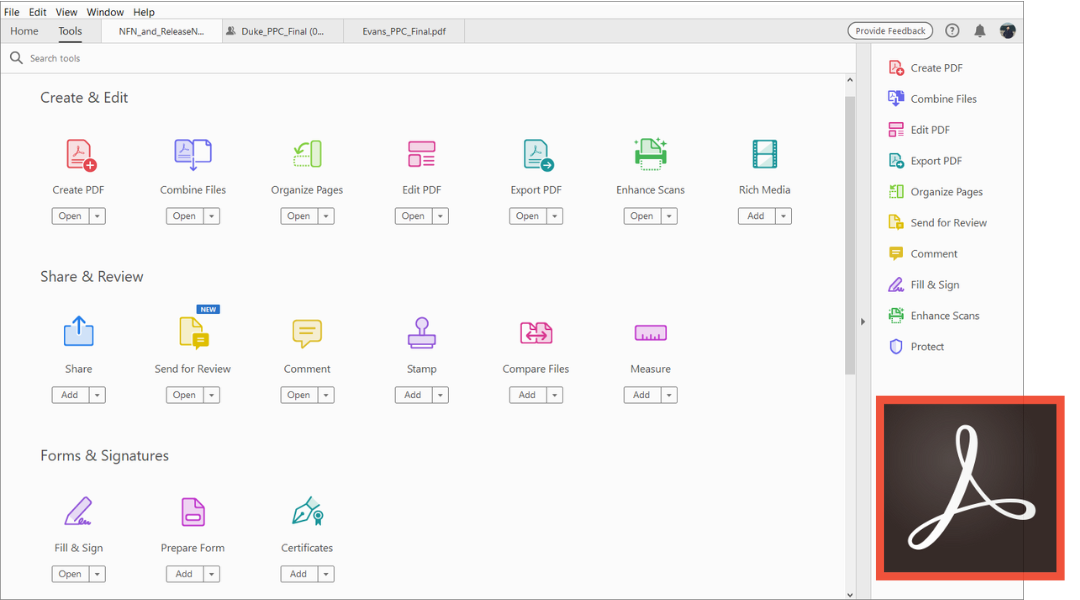Click Open button under Fill & Sign
The image size is (1080, 600).
click(x=70, y=575)
